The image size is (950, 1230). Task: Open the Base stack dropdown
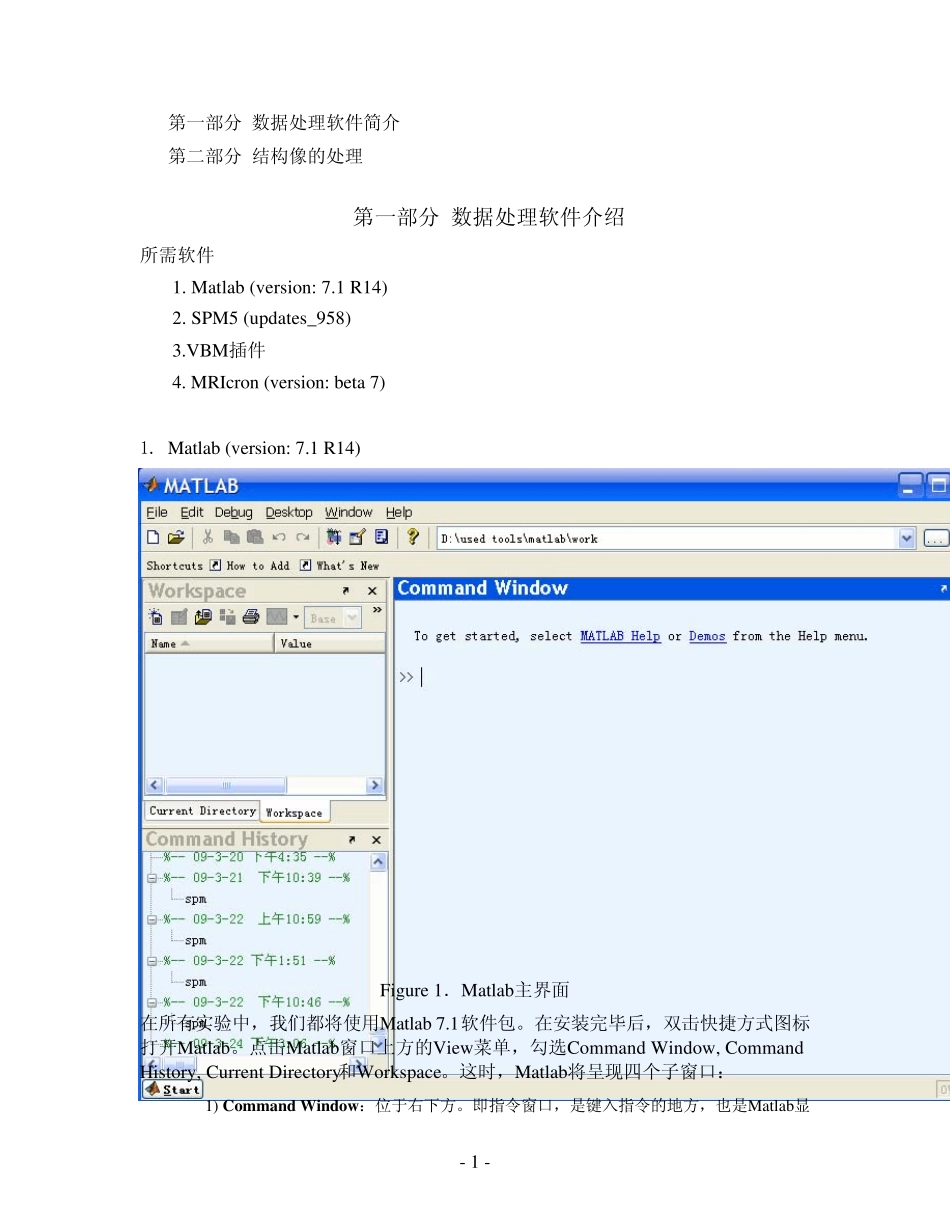[333, 619]
